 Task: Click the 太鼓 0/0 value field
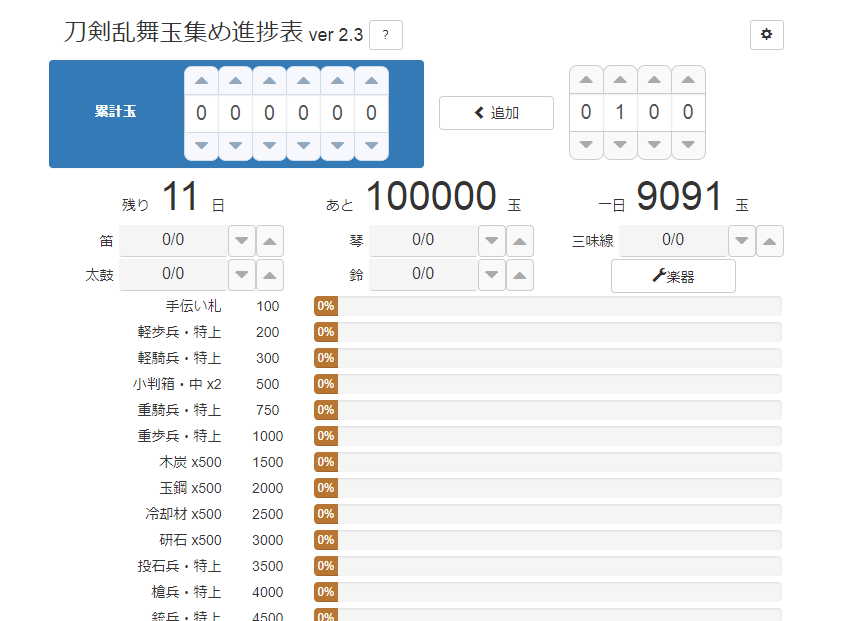[173, 274]
